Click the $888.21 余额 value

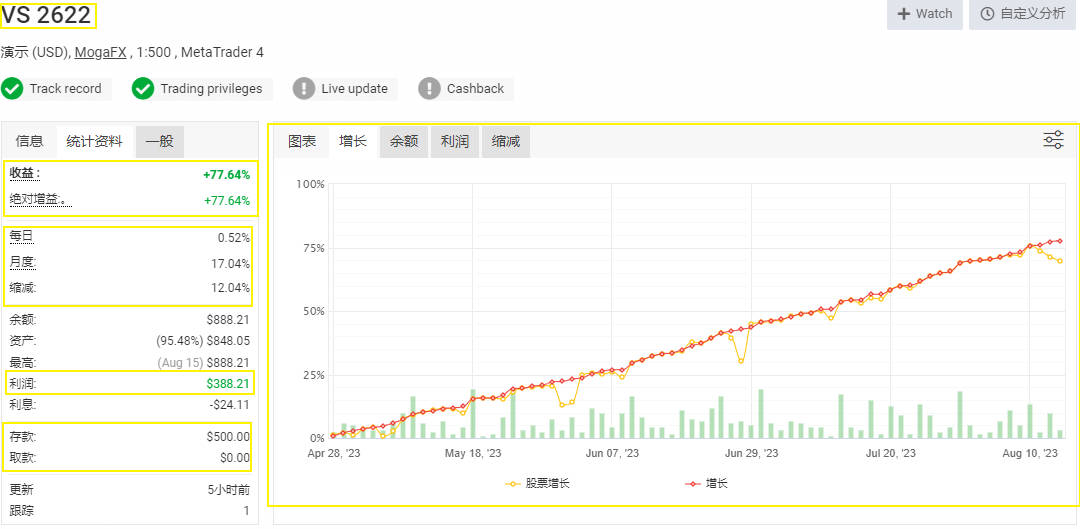[x=228, y=320]
